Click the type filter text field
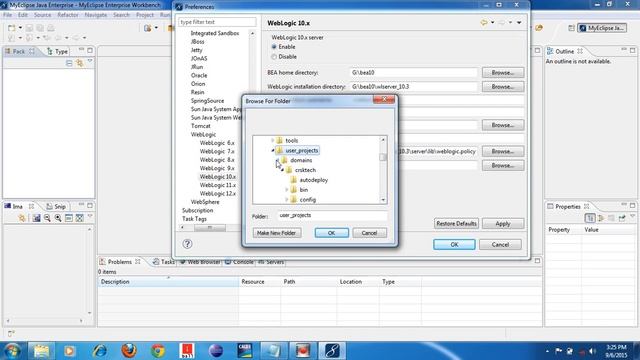This screenshot has width=640, height=360. tap(218, 22)
